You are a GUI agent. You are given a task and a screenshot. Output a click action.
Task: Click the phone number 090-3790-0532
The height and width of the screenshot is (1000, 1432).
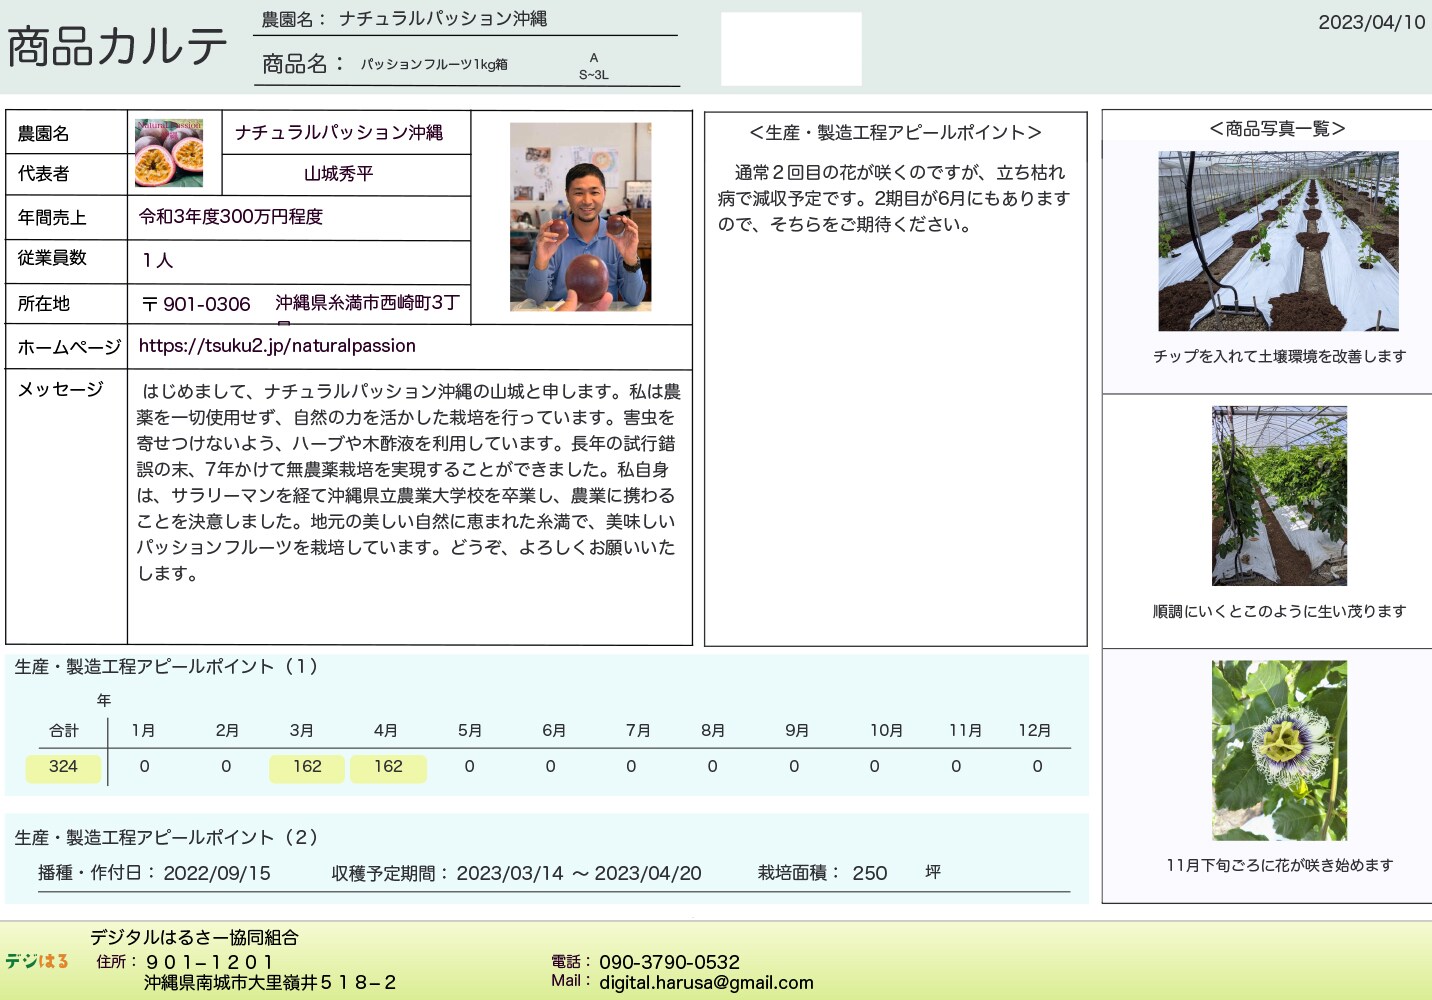coord(669,962)
